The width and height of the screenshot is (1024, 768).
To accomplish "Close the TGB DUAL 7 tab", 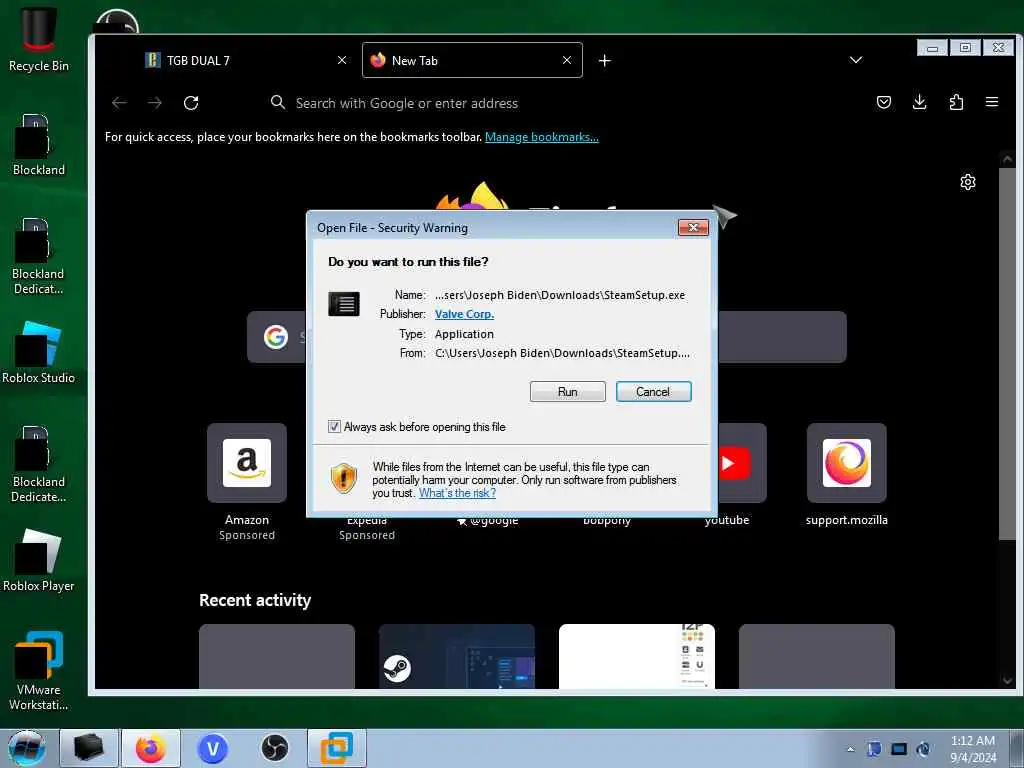I will point(342,60).
